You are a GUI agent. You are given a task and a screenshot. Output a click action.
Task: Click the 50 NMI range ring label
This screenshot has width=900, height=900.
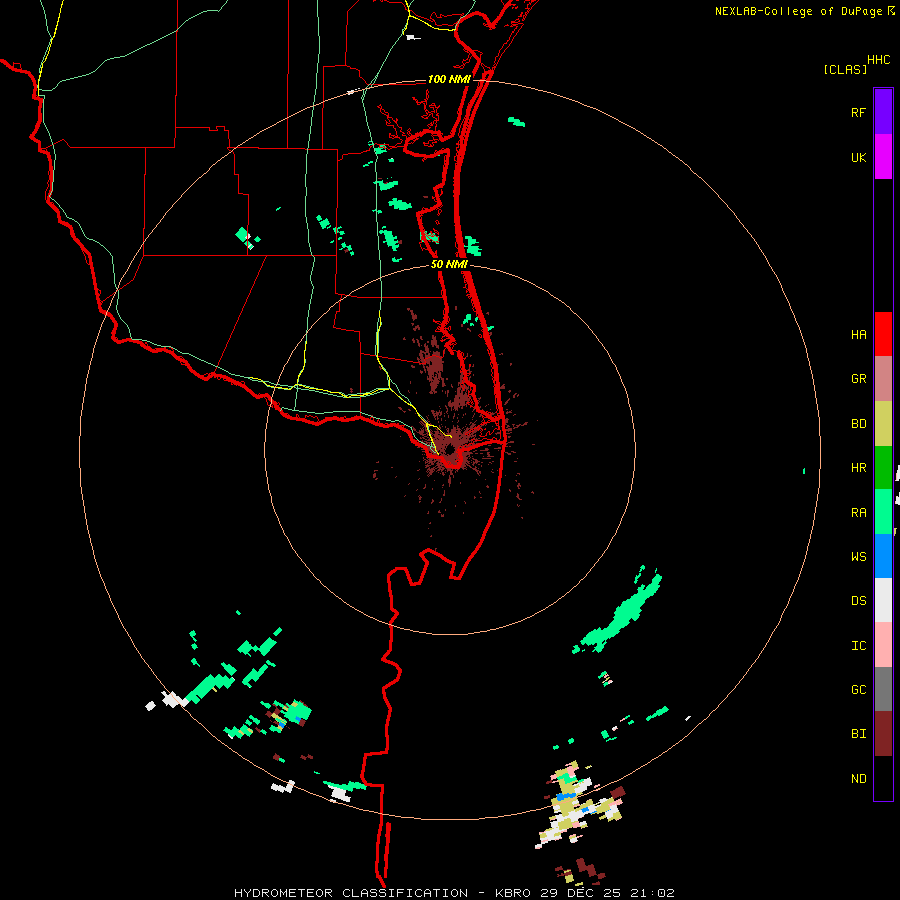click(x=449, y=264)
